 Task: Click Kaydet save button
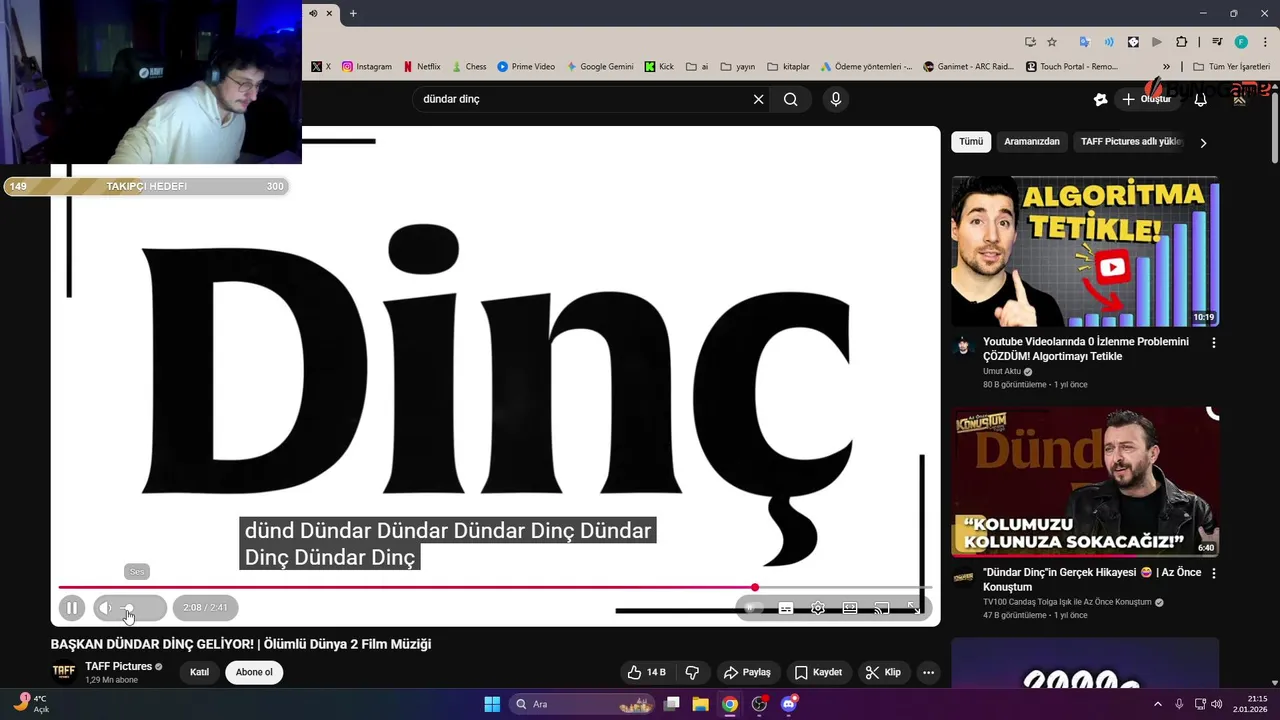pos(818,672)
